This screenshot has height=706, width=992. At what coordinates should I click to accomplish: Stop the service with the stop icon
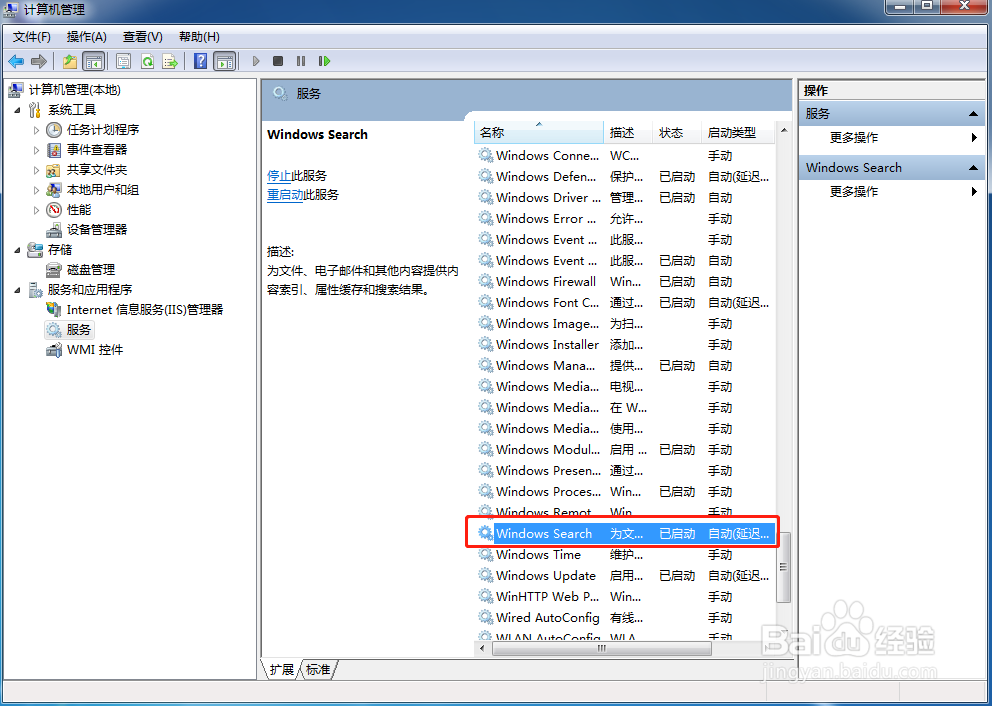tap(276, 61)
